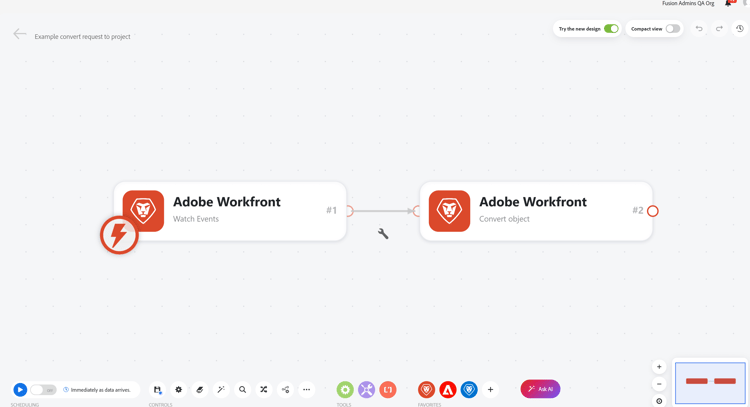This screenshot has height=407, width=750.
Task: Click the minimap overview thumbnail
Action: pyautogui.click(x=710, y=383)
